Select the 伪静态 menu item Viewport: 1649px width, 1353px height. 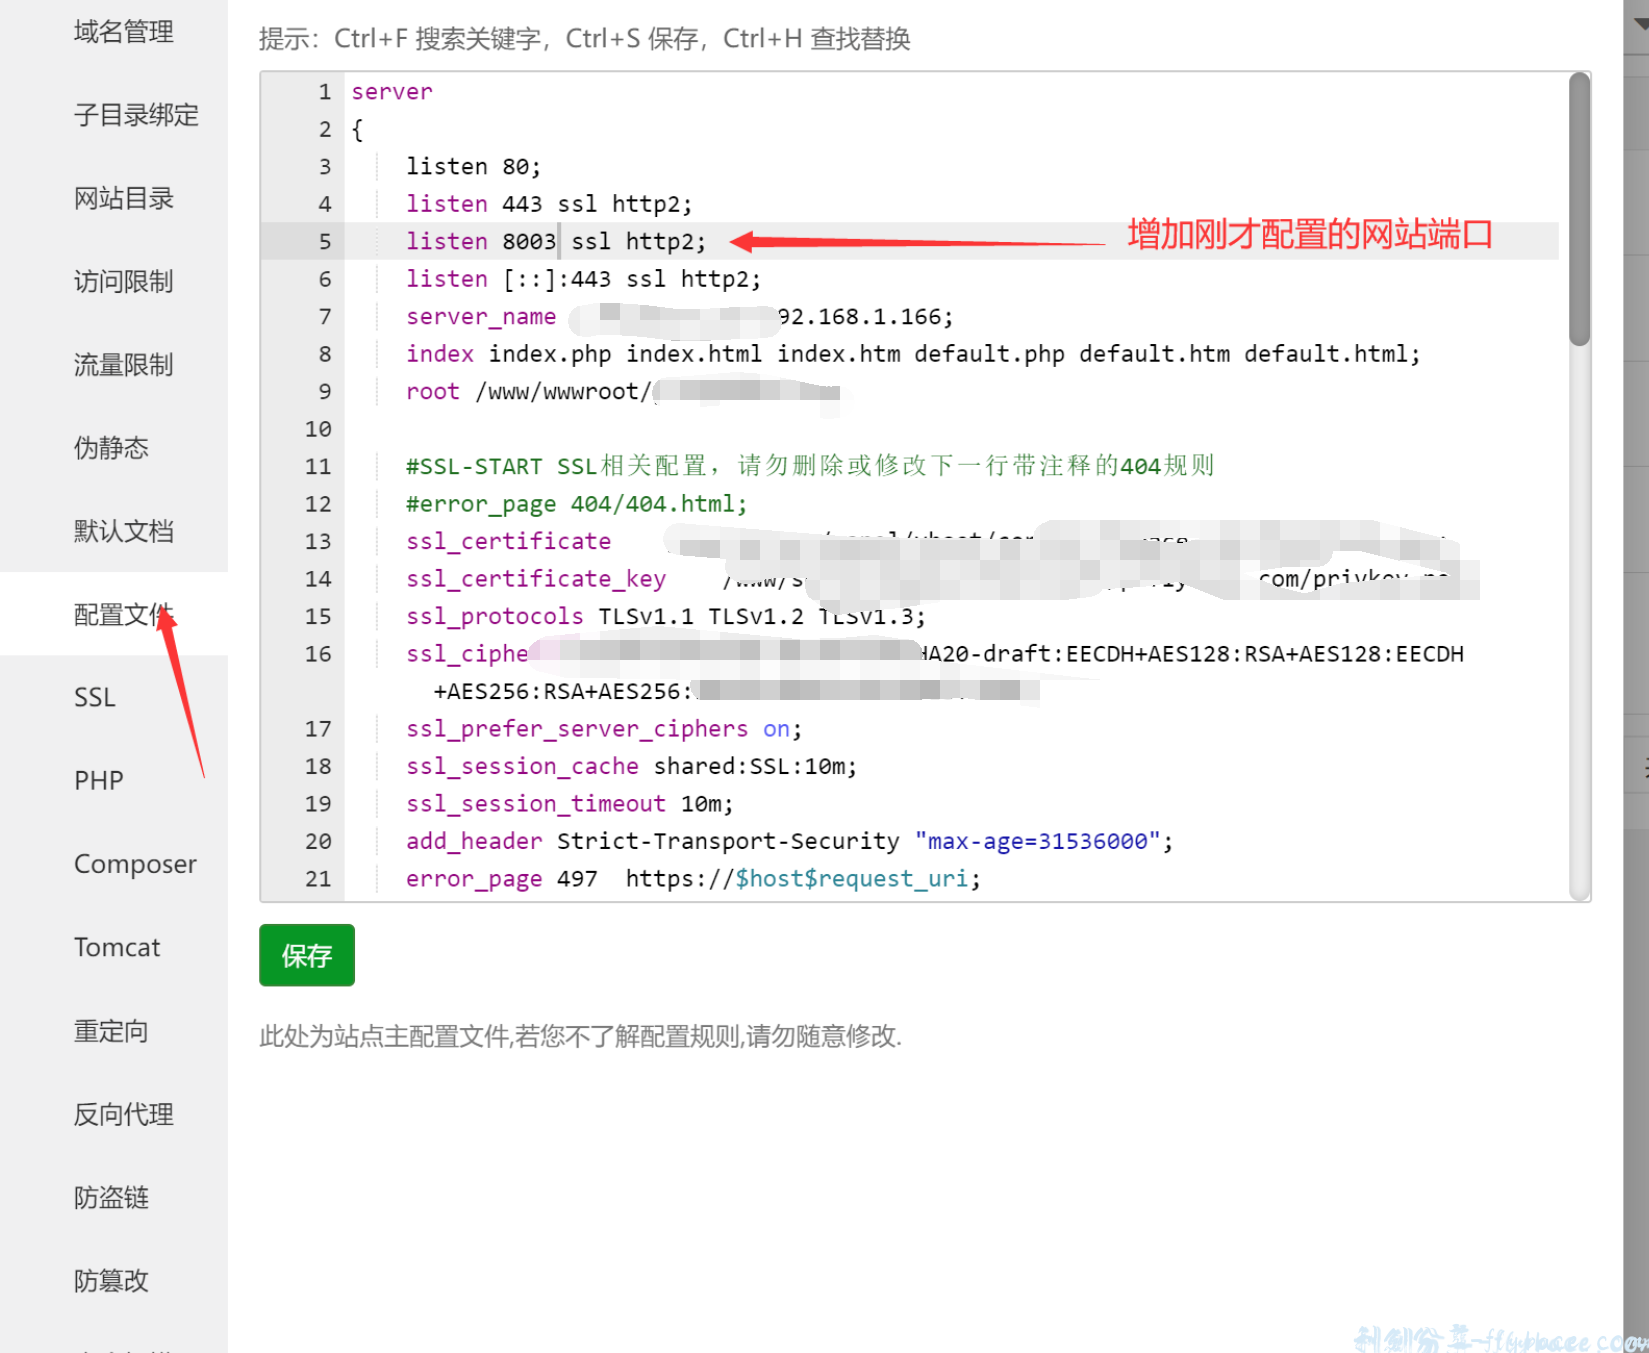[x=111, y=447]
